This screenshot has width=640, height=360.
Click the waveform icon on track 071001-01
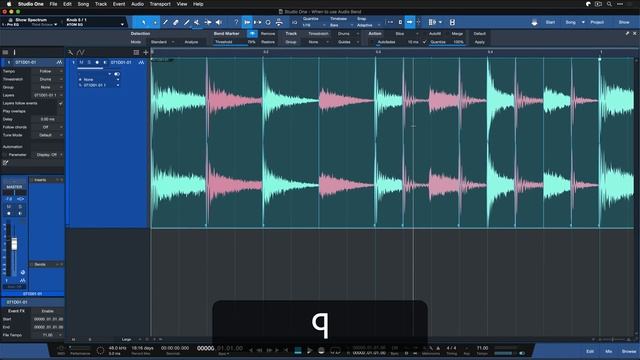pyautogui.click(x=141, y=62)
